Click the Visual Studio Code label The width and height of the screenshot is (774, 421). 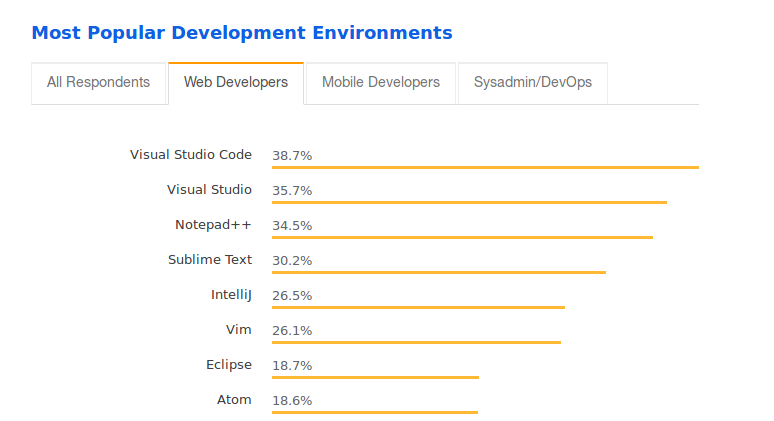(x=191, y=155)
